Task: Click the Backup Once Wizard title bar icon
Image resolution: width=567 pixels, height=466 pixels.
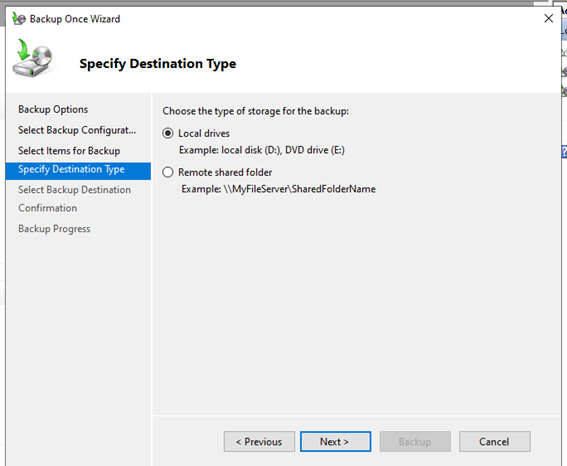Action: 19,18
